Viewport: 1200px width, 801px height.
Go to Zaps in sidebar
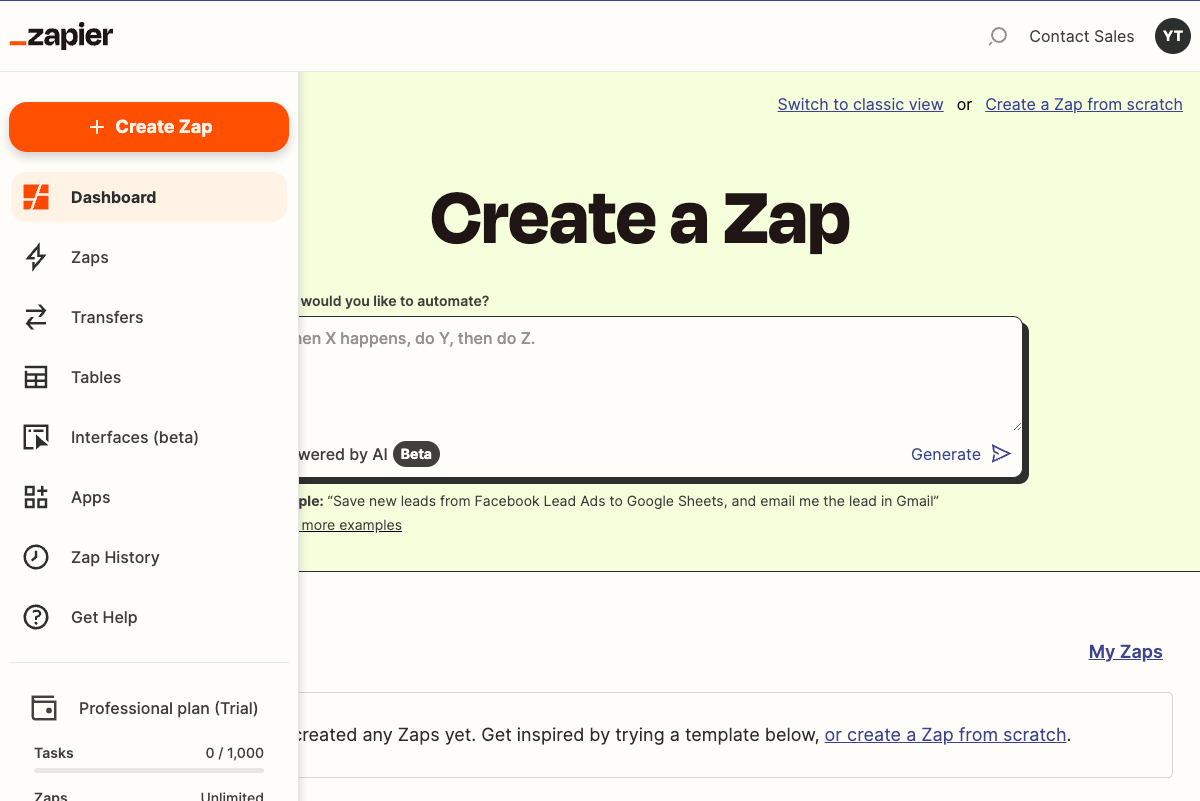(90, 257)
